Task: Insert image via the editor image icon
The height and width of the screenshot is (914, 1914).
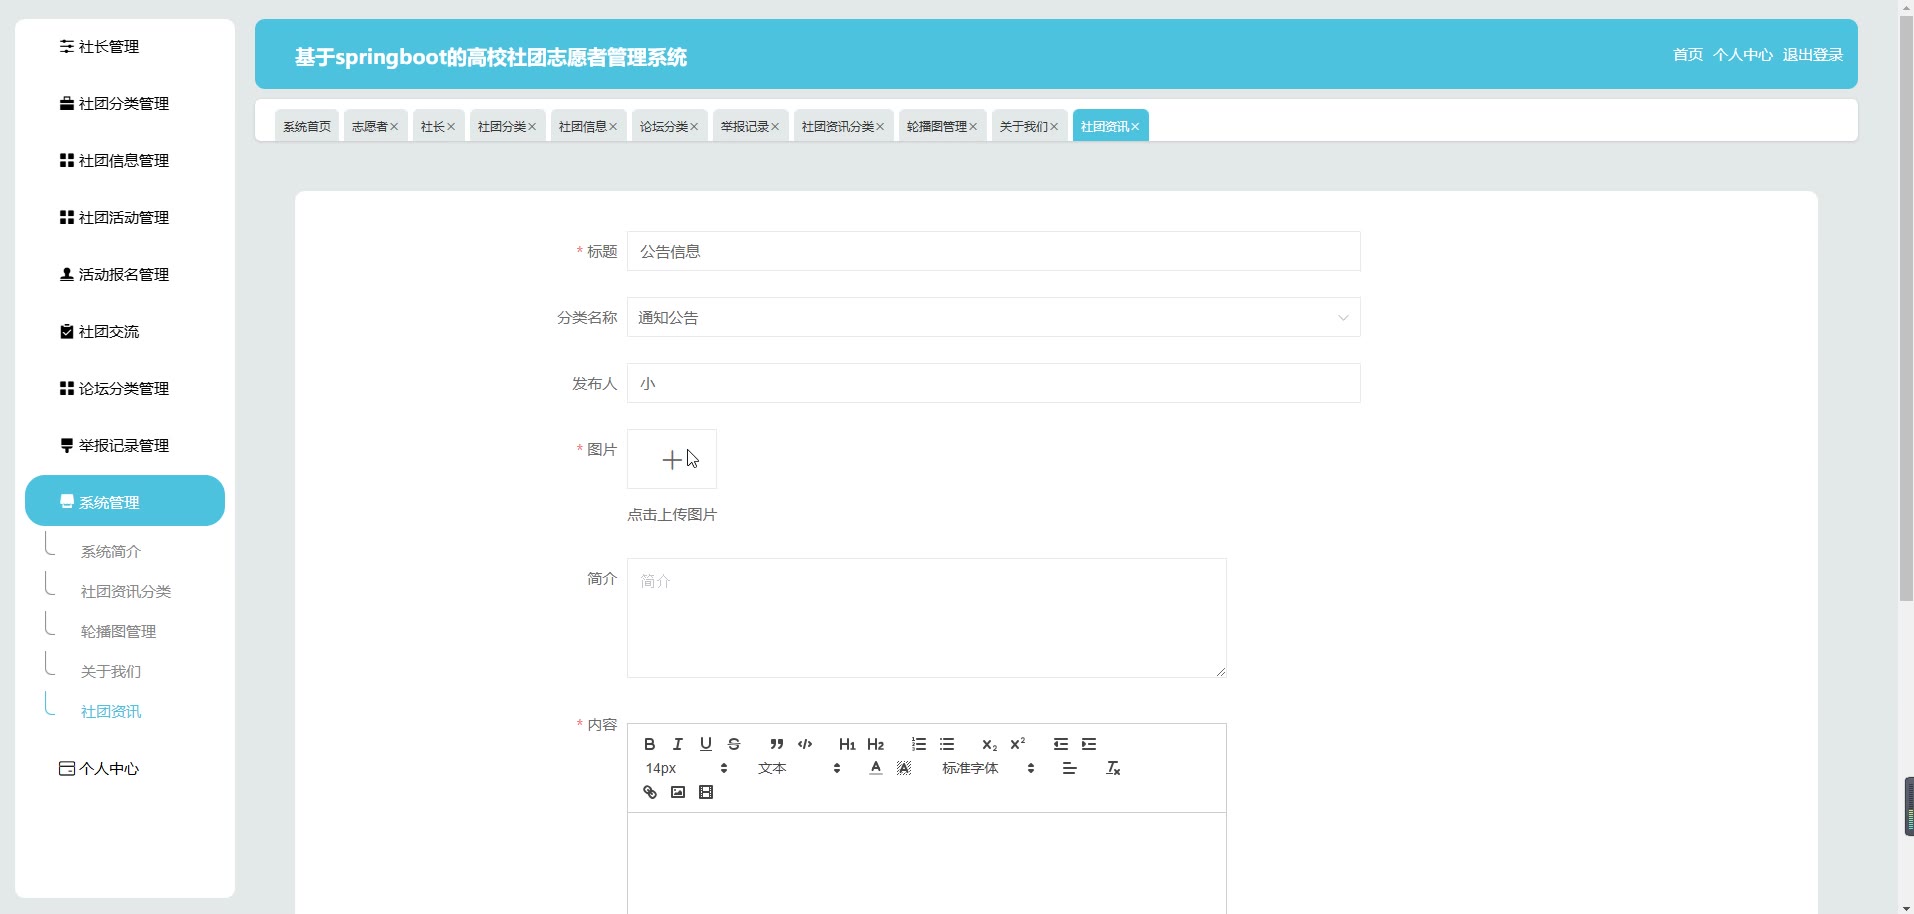Action: pyautogui.click(x=678, y=792)
